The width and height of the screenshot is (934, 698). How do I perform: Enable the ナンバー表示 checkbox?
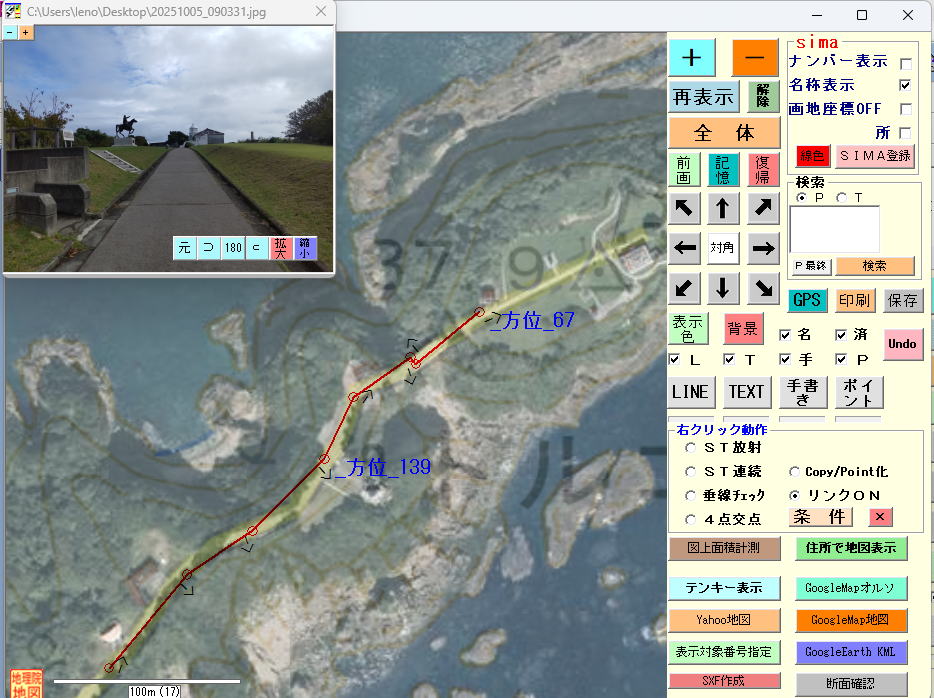tap(906, 63)
